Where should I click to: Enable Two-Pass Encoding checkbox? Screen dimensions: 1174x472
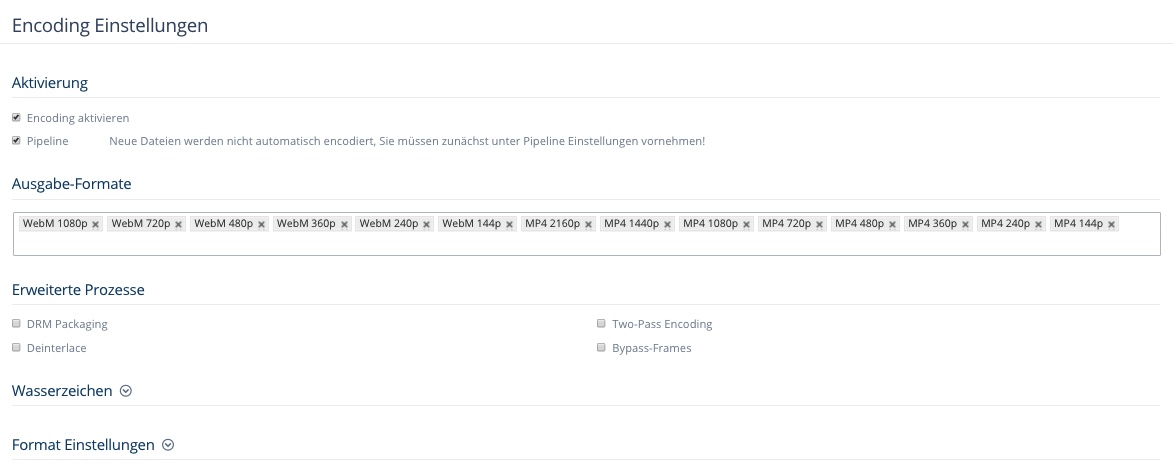coord(601,324)
